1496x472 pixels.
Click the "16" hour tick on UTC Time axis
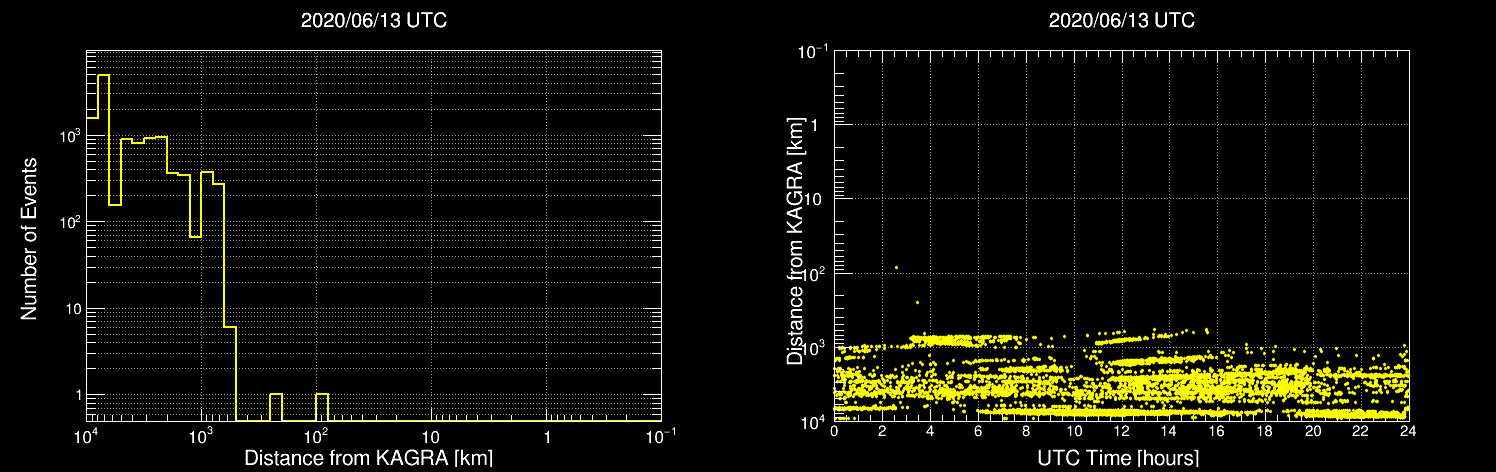coord(1217,430)
